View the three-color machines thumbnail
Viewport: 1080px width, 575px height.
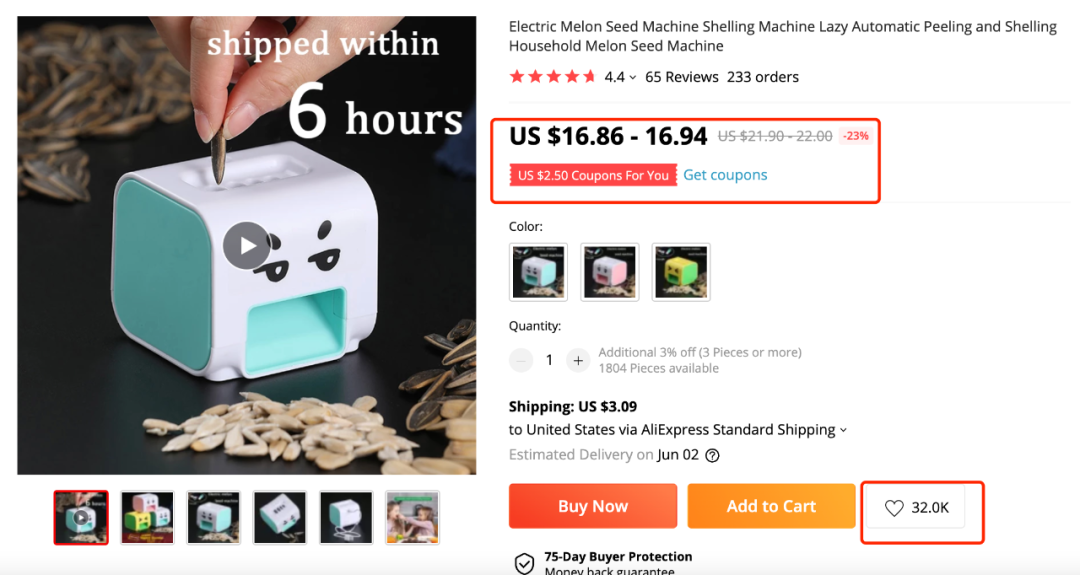coord(147,518)
